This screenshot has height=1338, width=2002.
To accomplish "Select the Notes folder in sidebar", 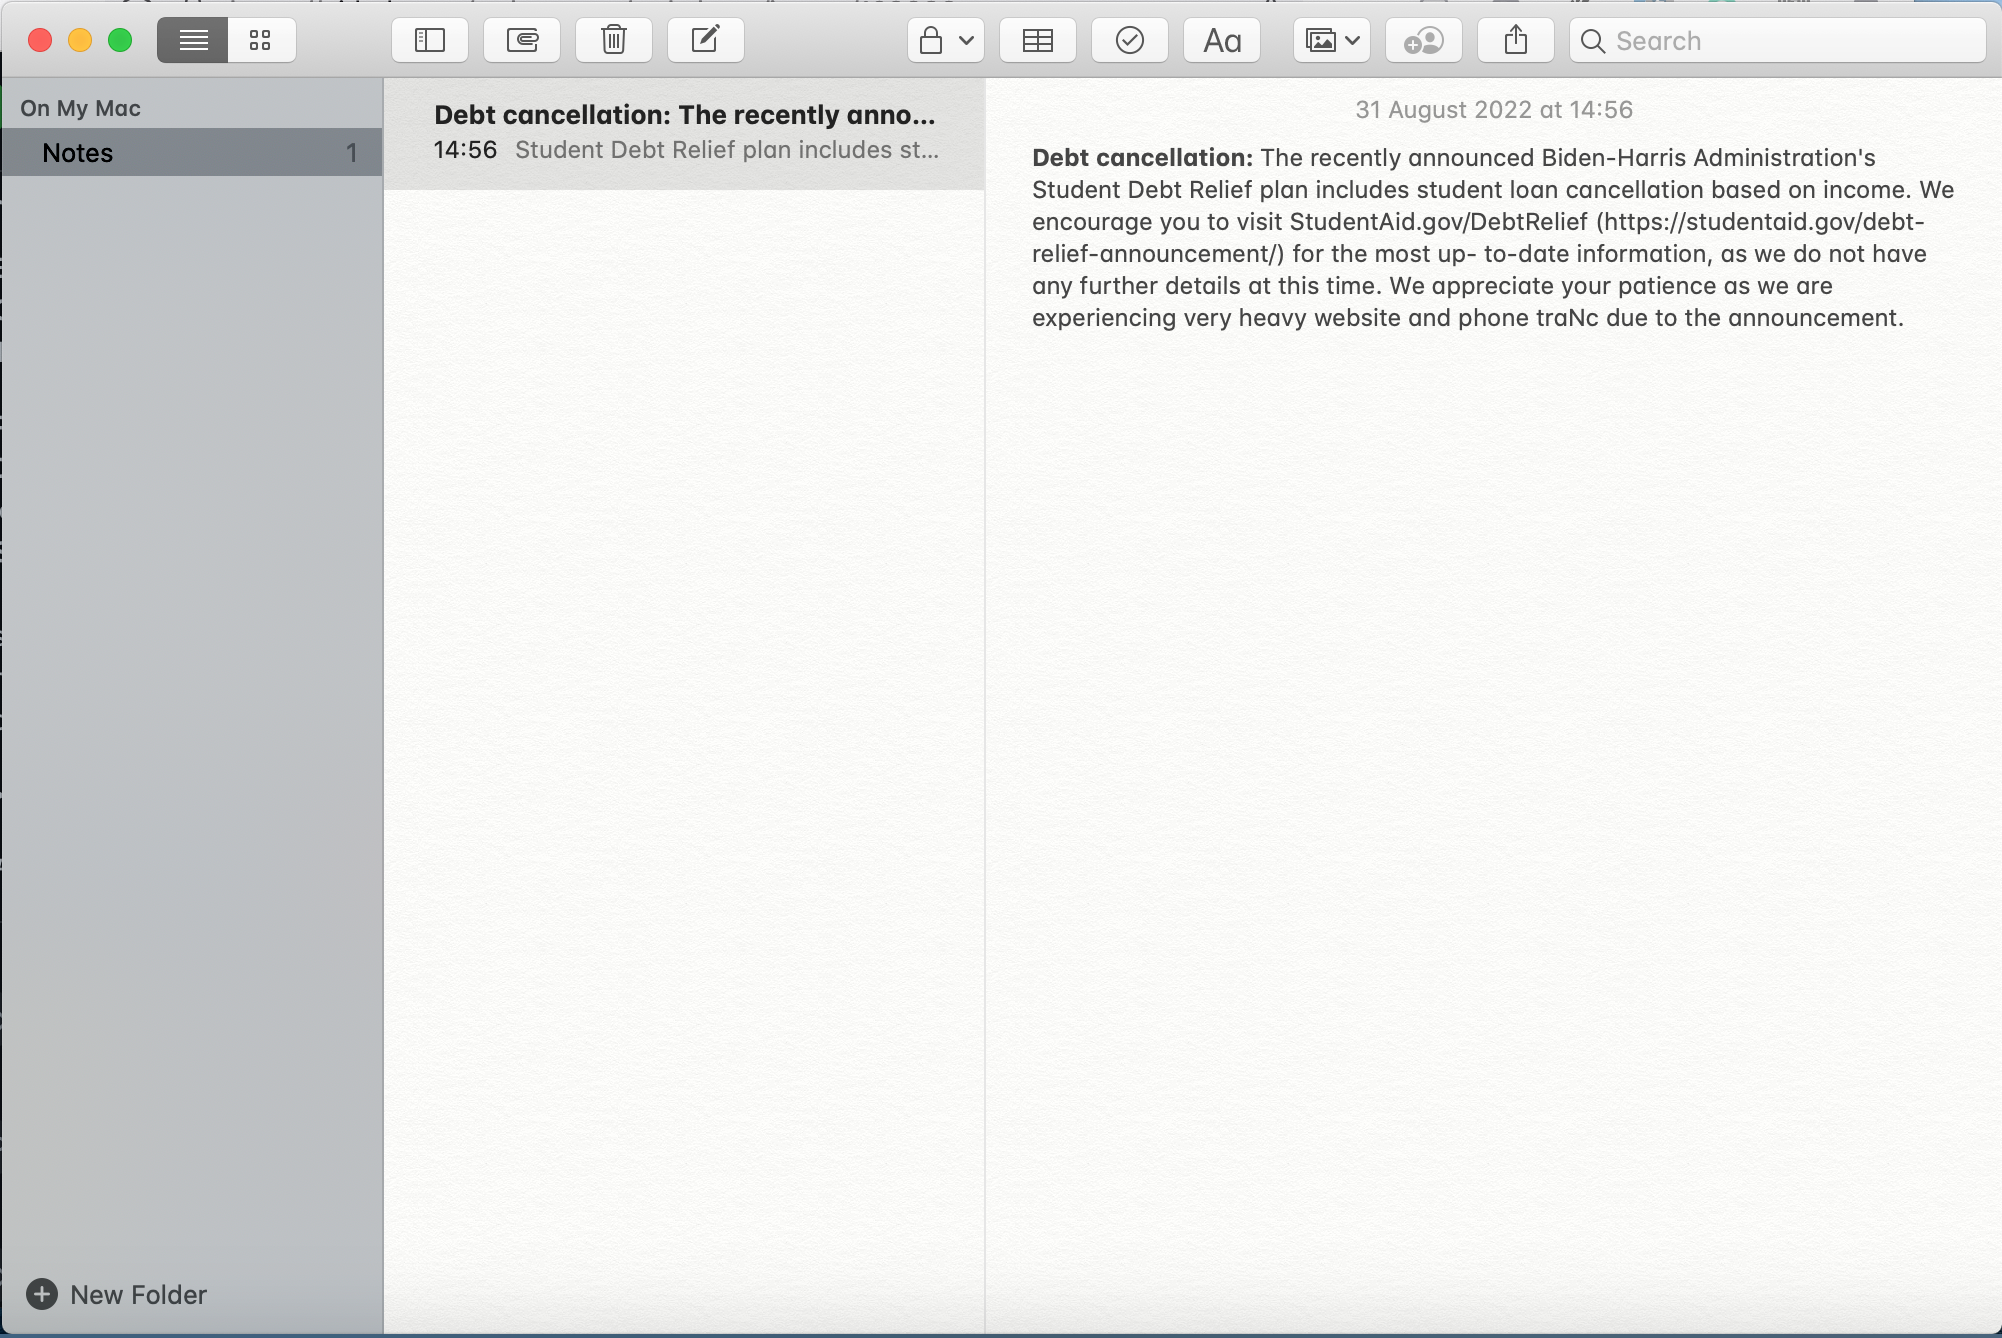I will tap(190, 152).
